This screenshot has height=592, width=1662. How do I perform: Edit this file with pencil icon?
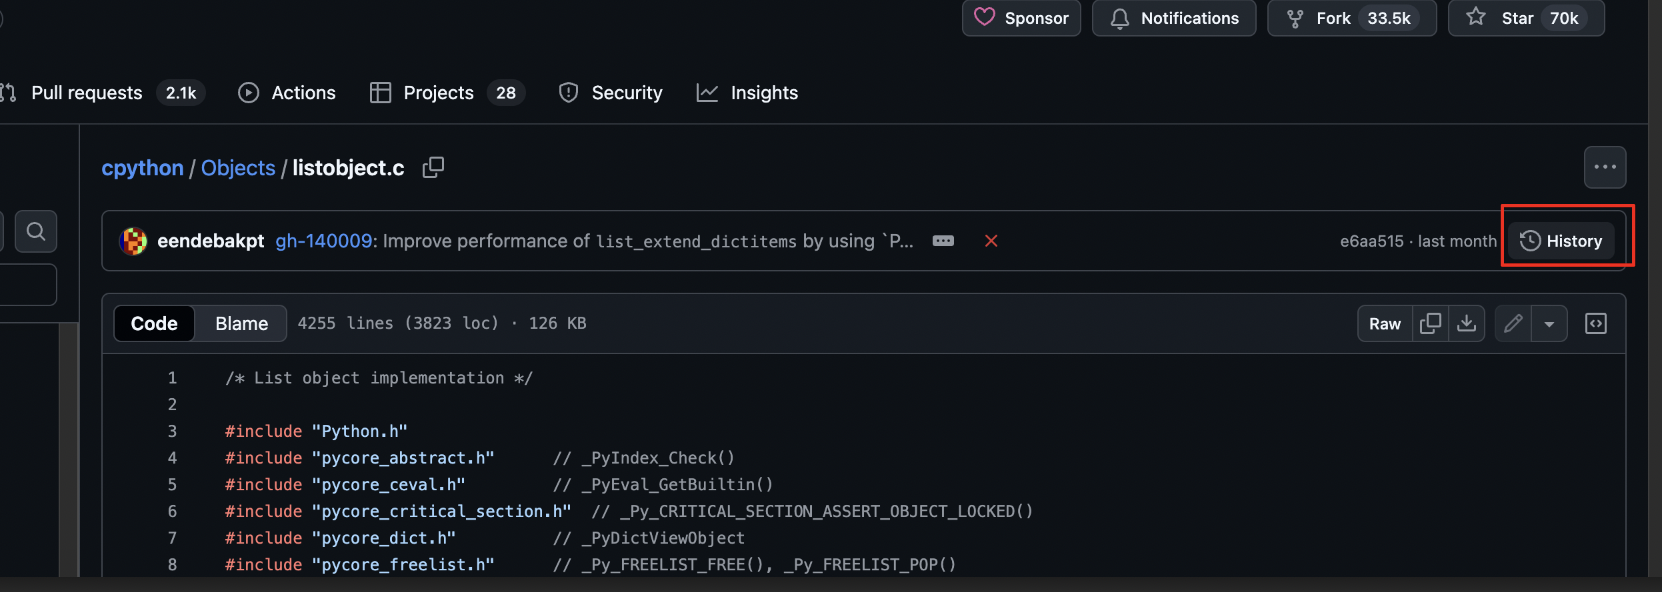pos(1513,323)
